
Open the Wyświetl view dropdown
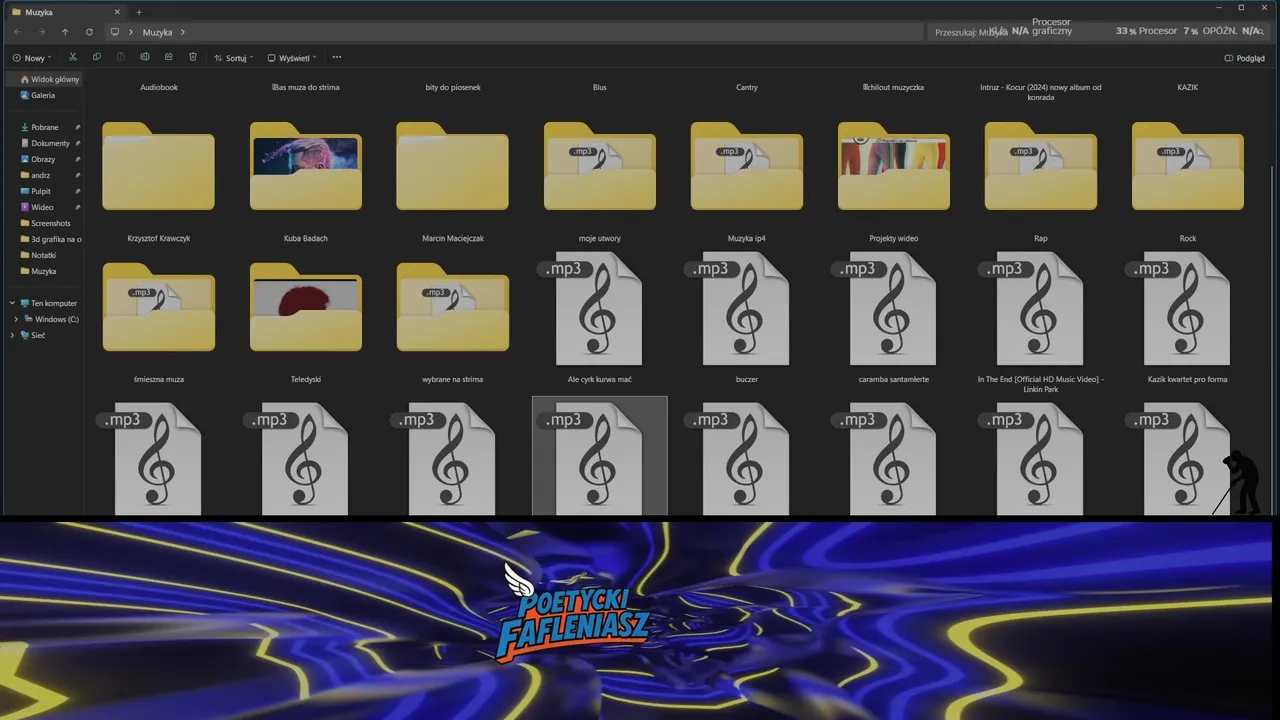point(292,58)
